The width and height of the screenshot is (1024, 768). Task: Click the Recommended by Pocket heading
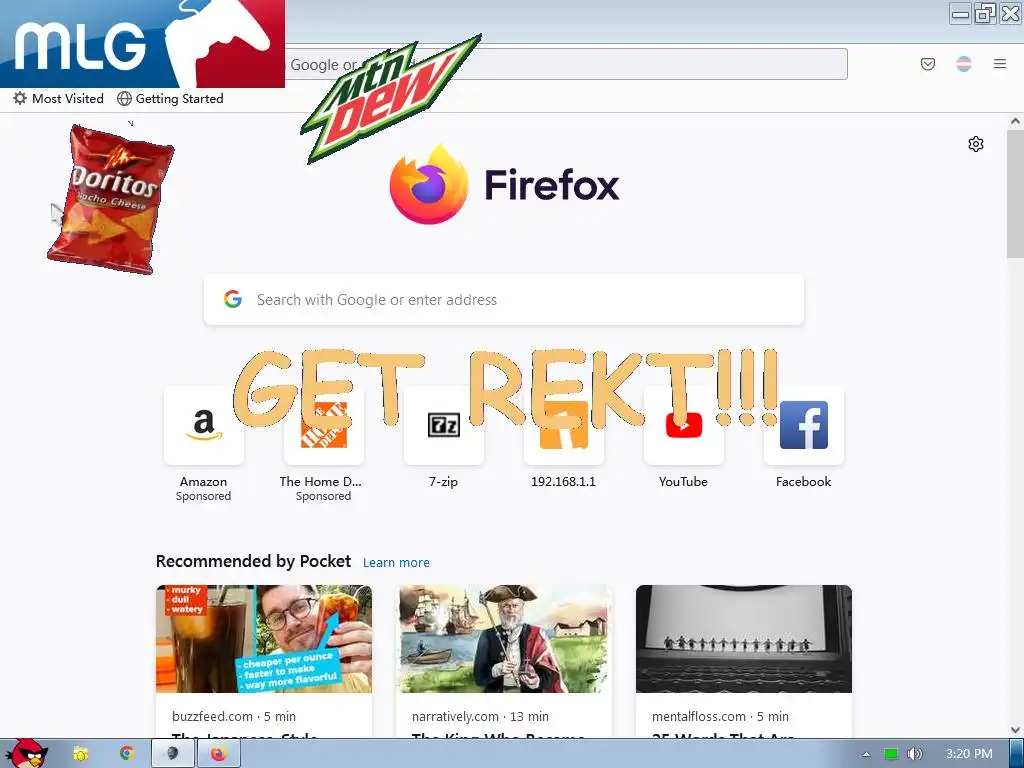click(x=253, y=562)
